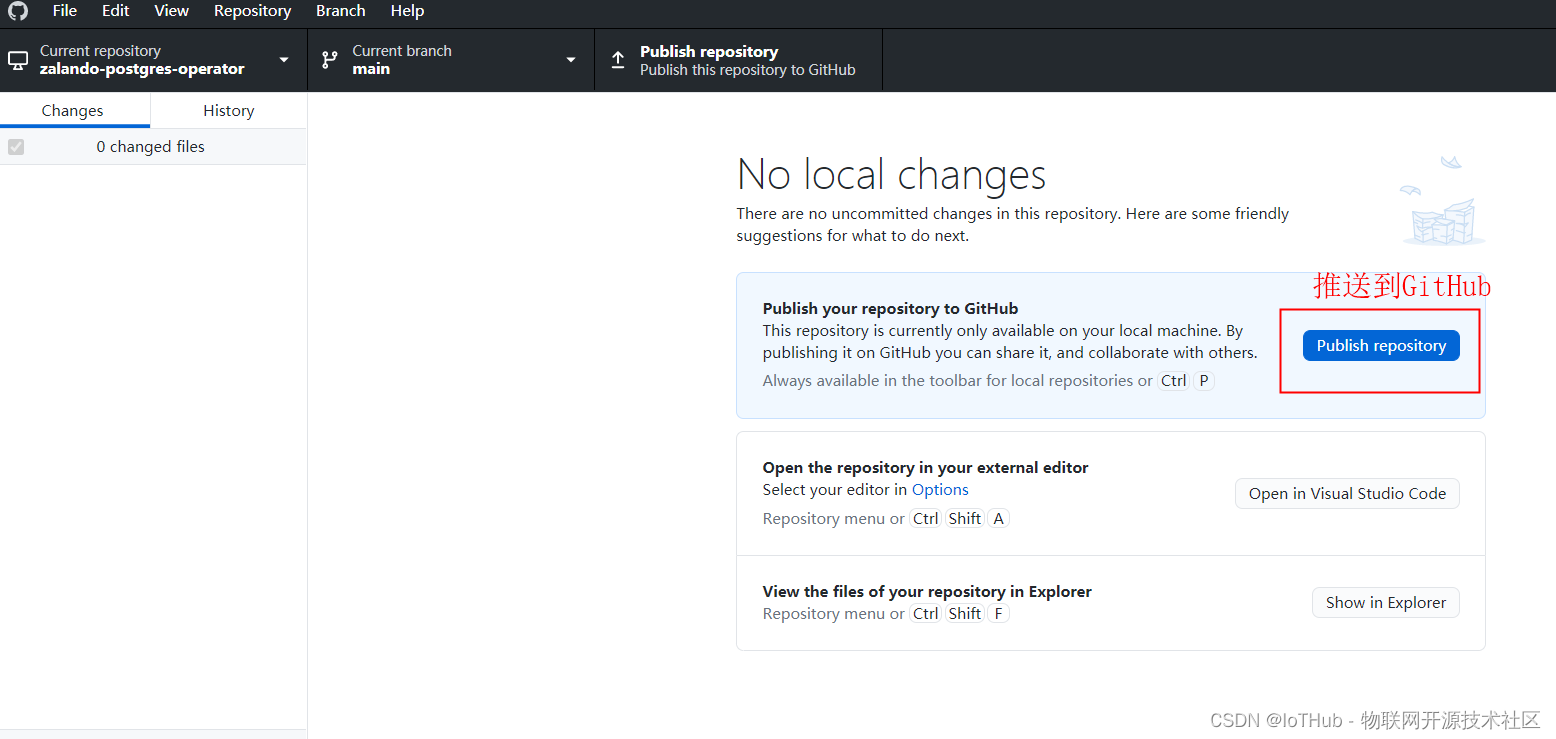Click the F shortcut key hint

pos(998,614)
